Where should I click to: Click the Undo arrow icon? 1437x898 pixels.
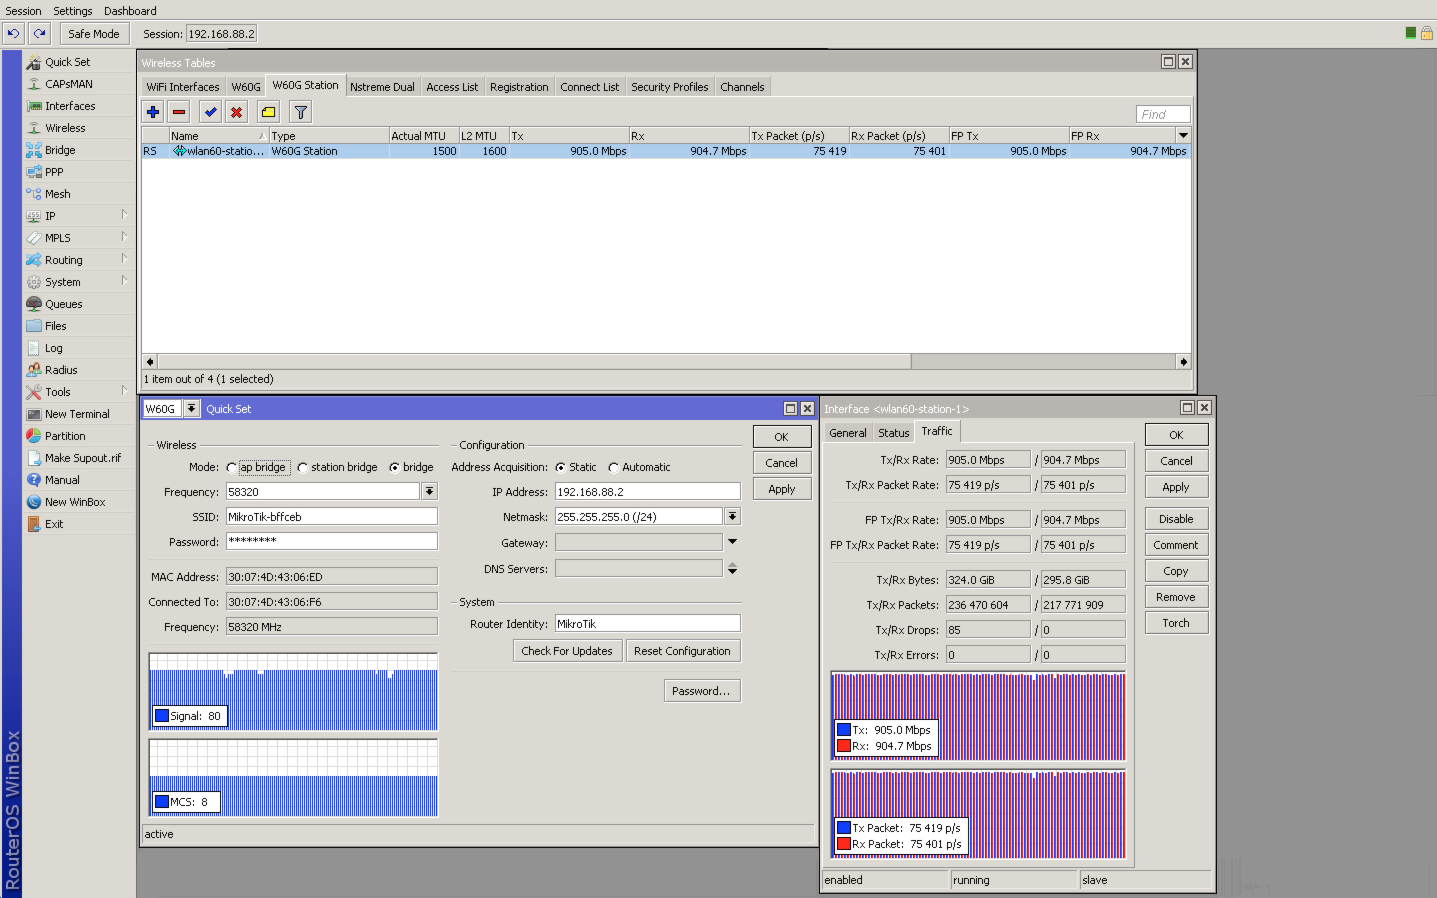[13, 33]
